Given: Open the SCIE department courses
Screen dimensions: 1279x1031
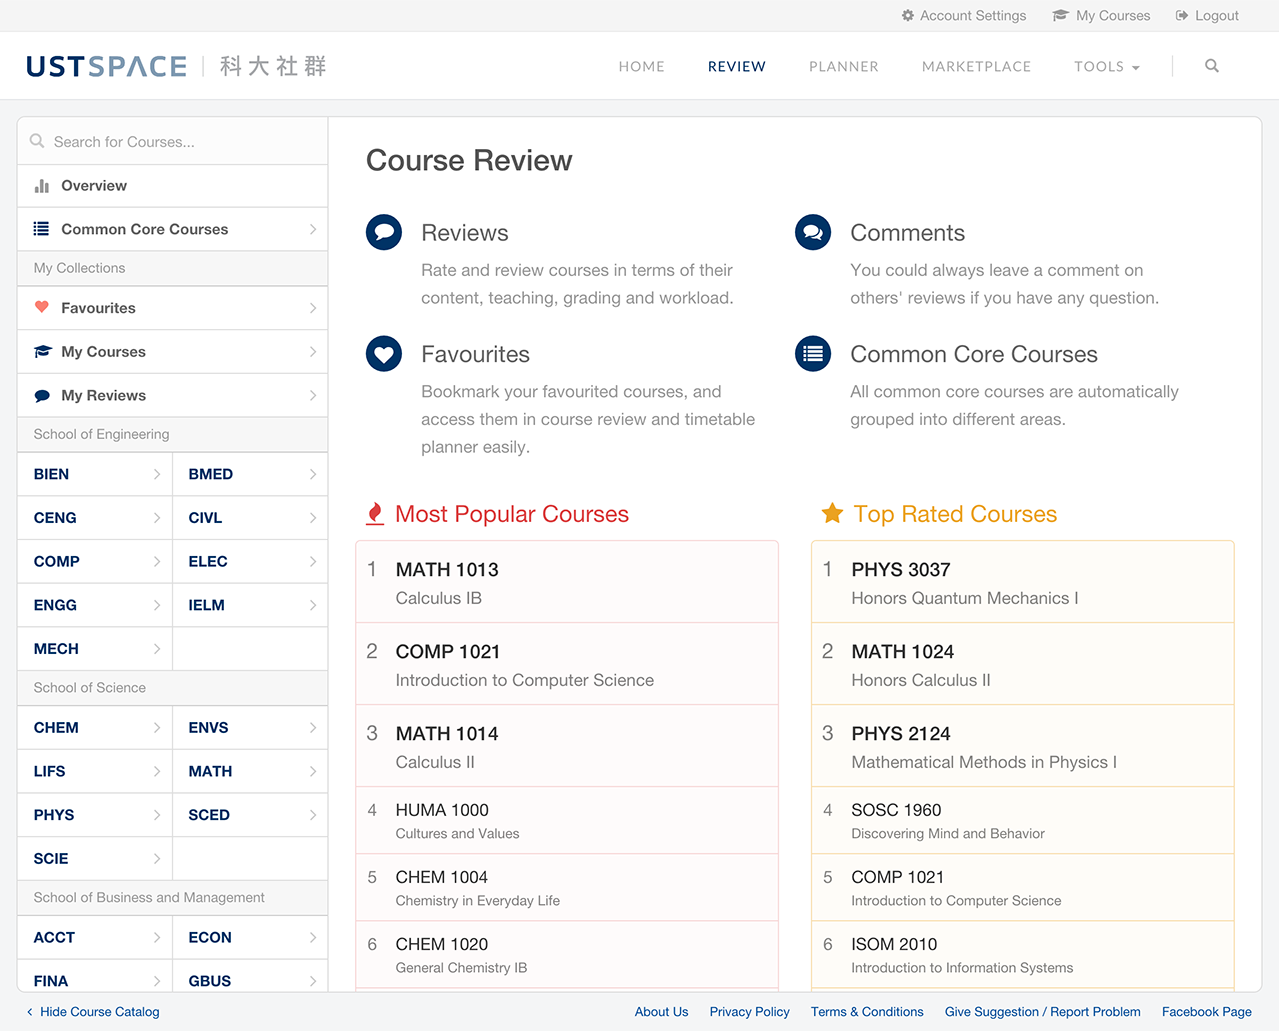Looking at the screenshot, I should tap(95, 859).
